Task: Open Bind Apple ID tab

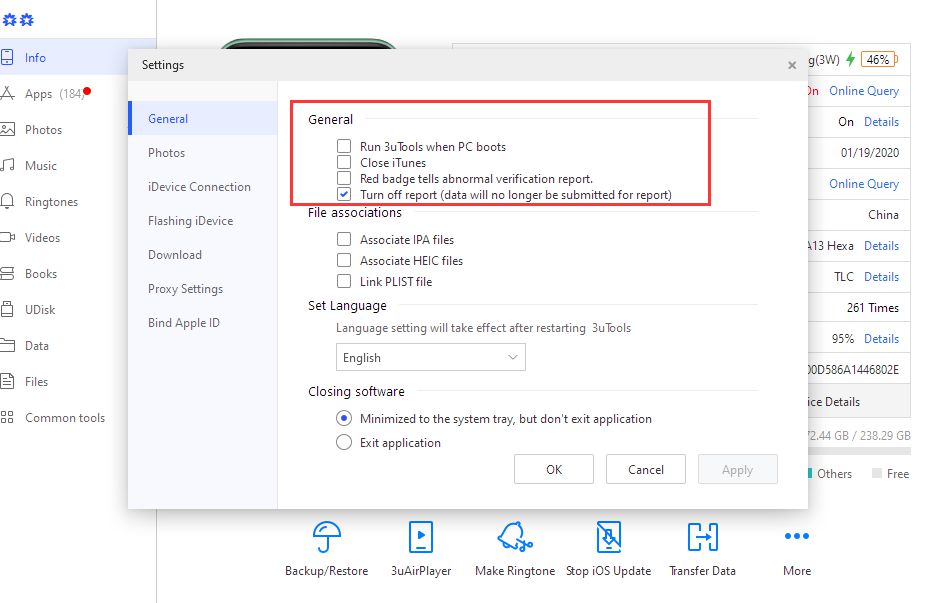Action: (203, 322)
